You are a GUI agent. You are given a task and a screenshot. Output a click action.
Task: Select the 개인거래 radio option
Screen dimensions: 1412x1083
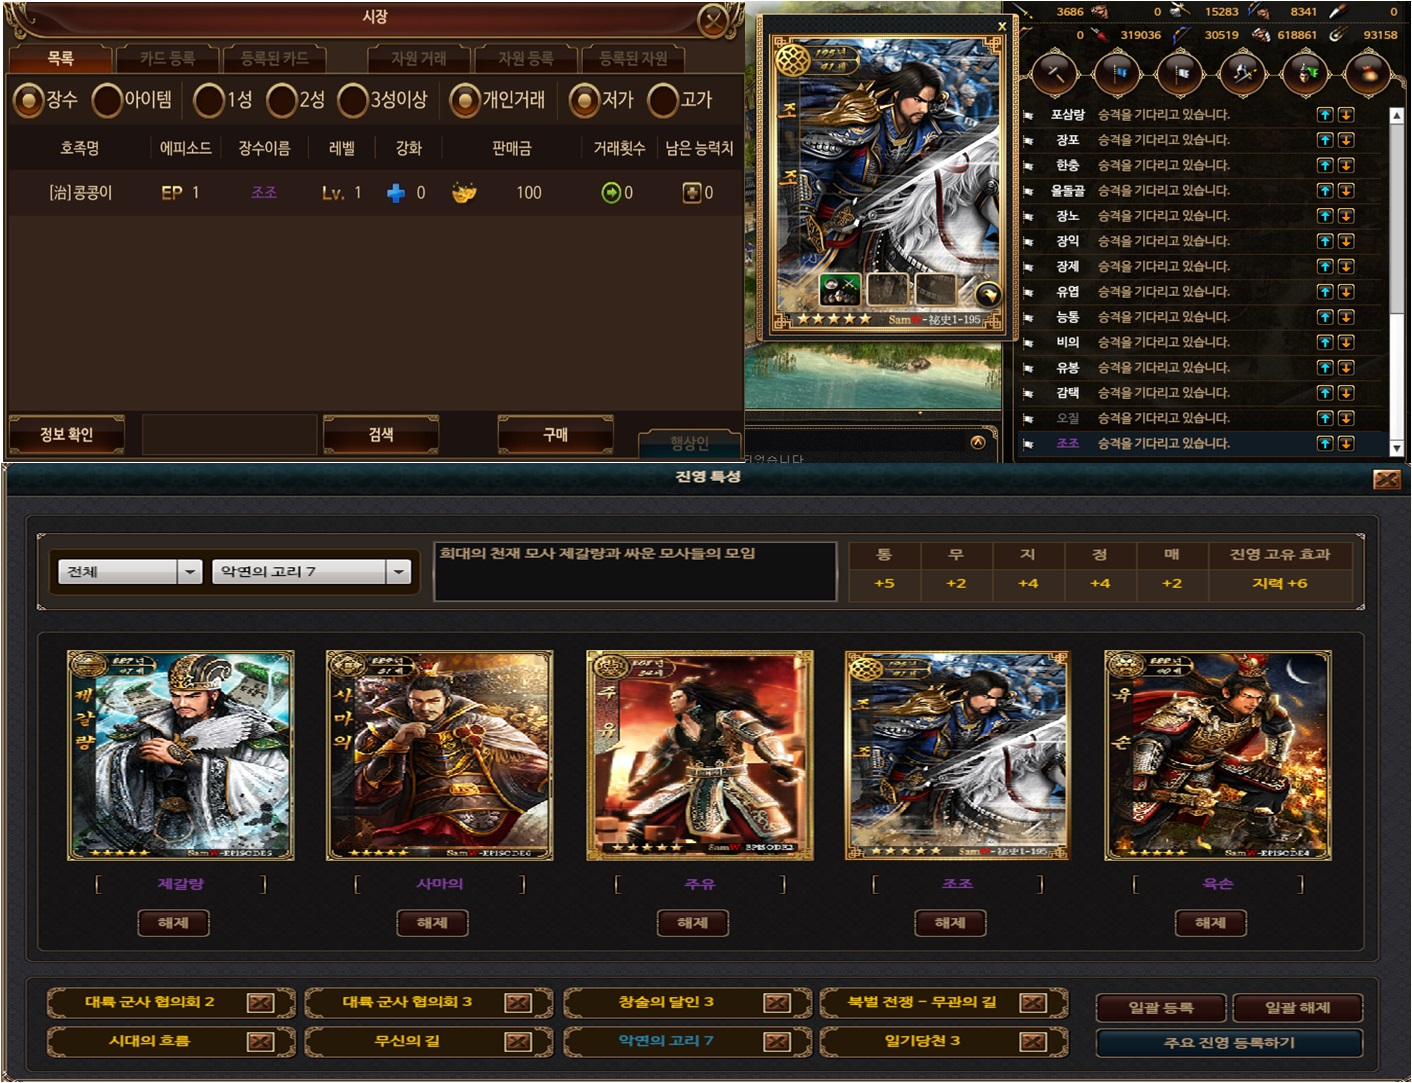point(465,100)
